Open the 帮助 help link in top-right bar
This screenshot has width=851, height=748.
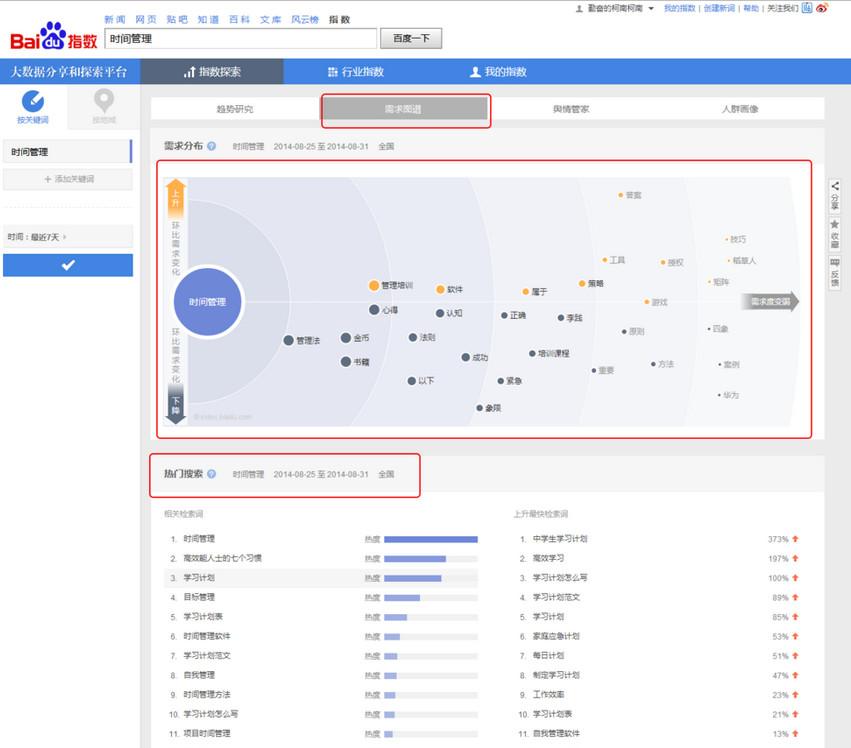751,8
